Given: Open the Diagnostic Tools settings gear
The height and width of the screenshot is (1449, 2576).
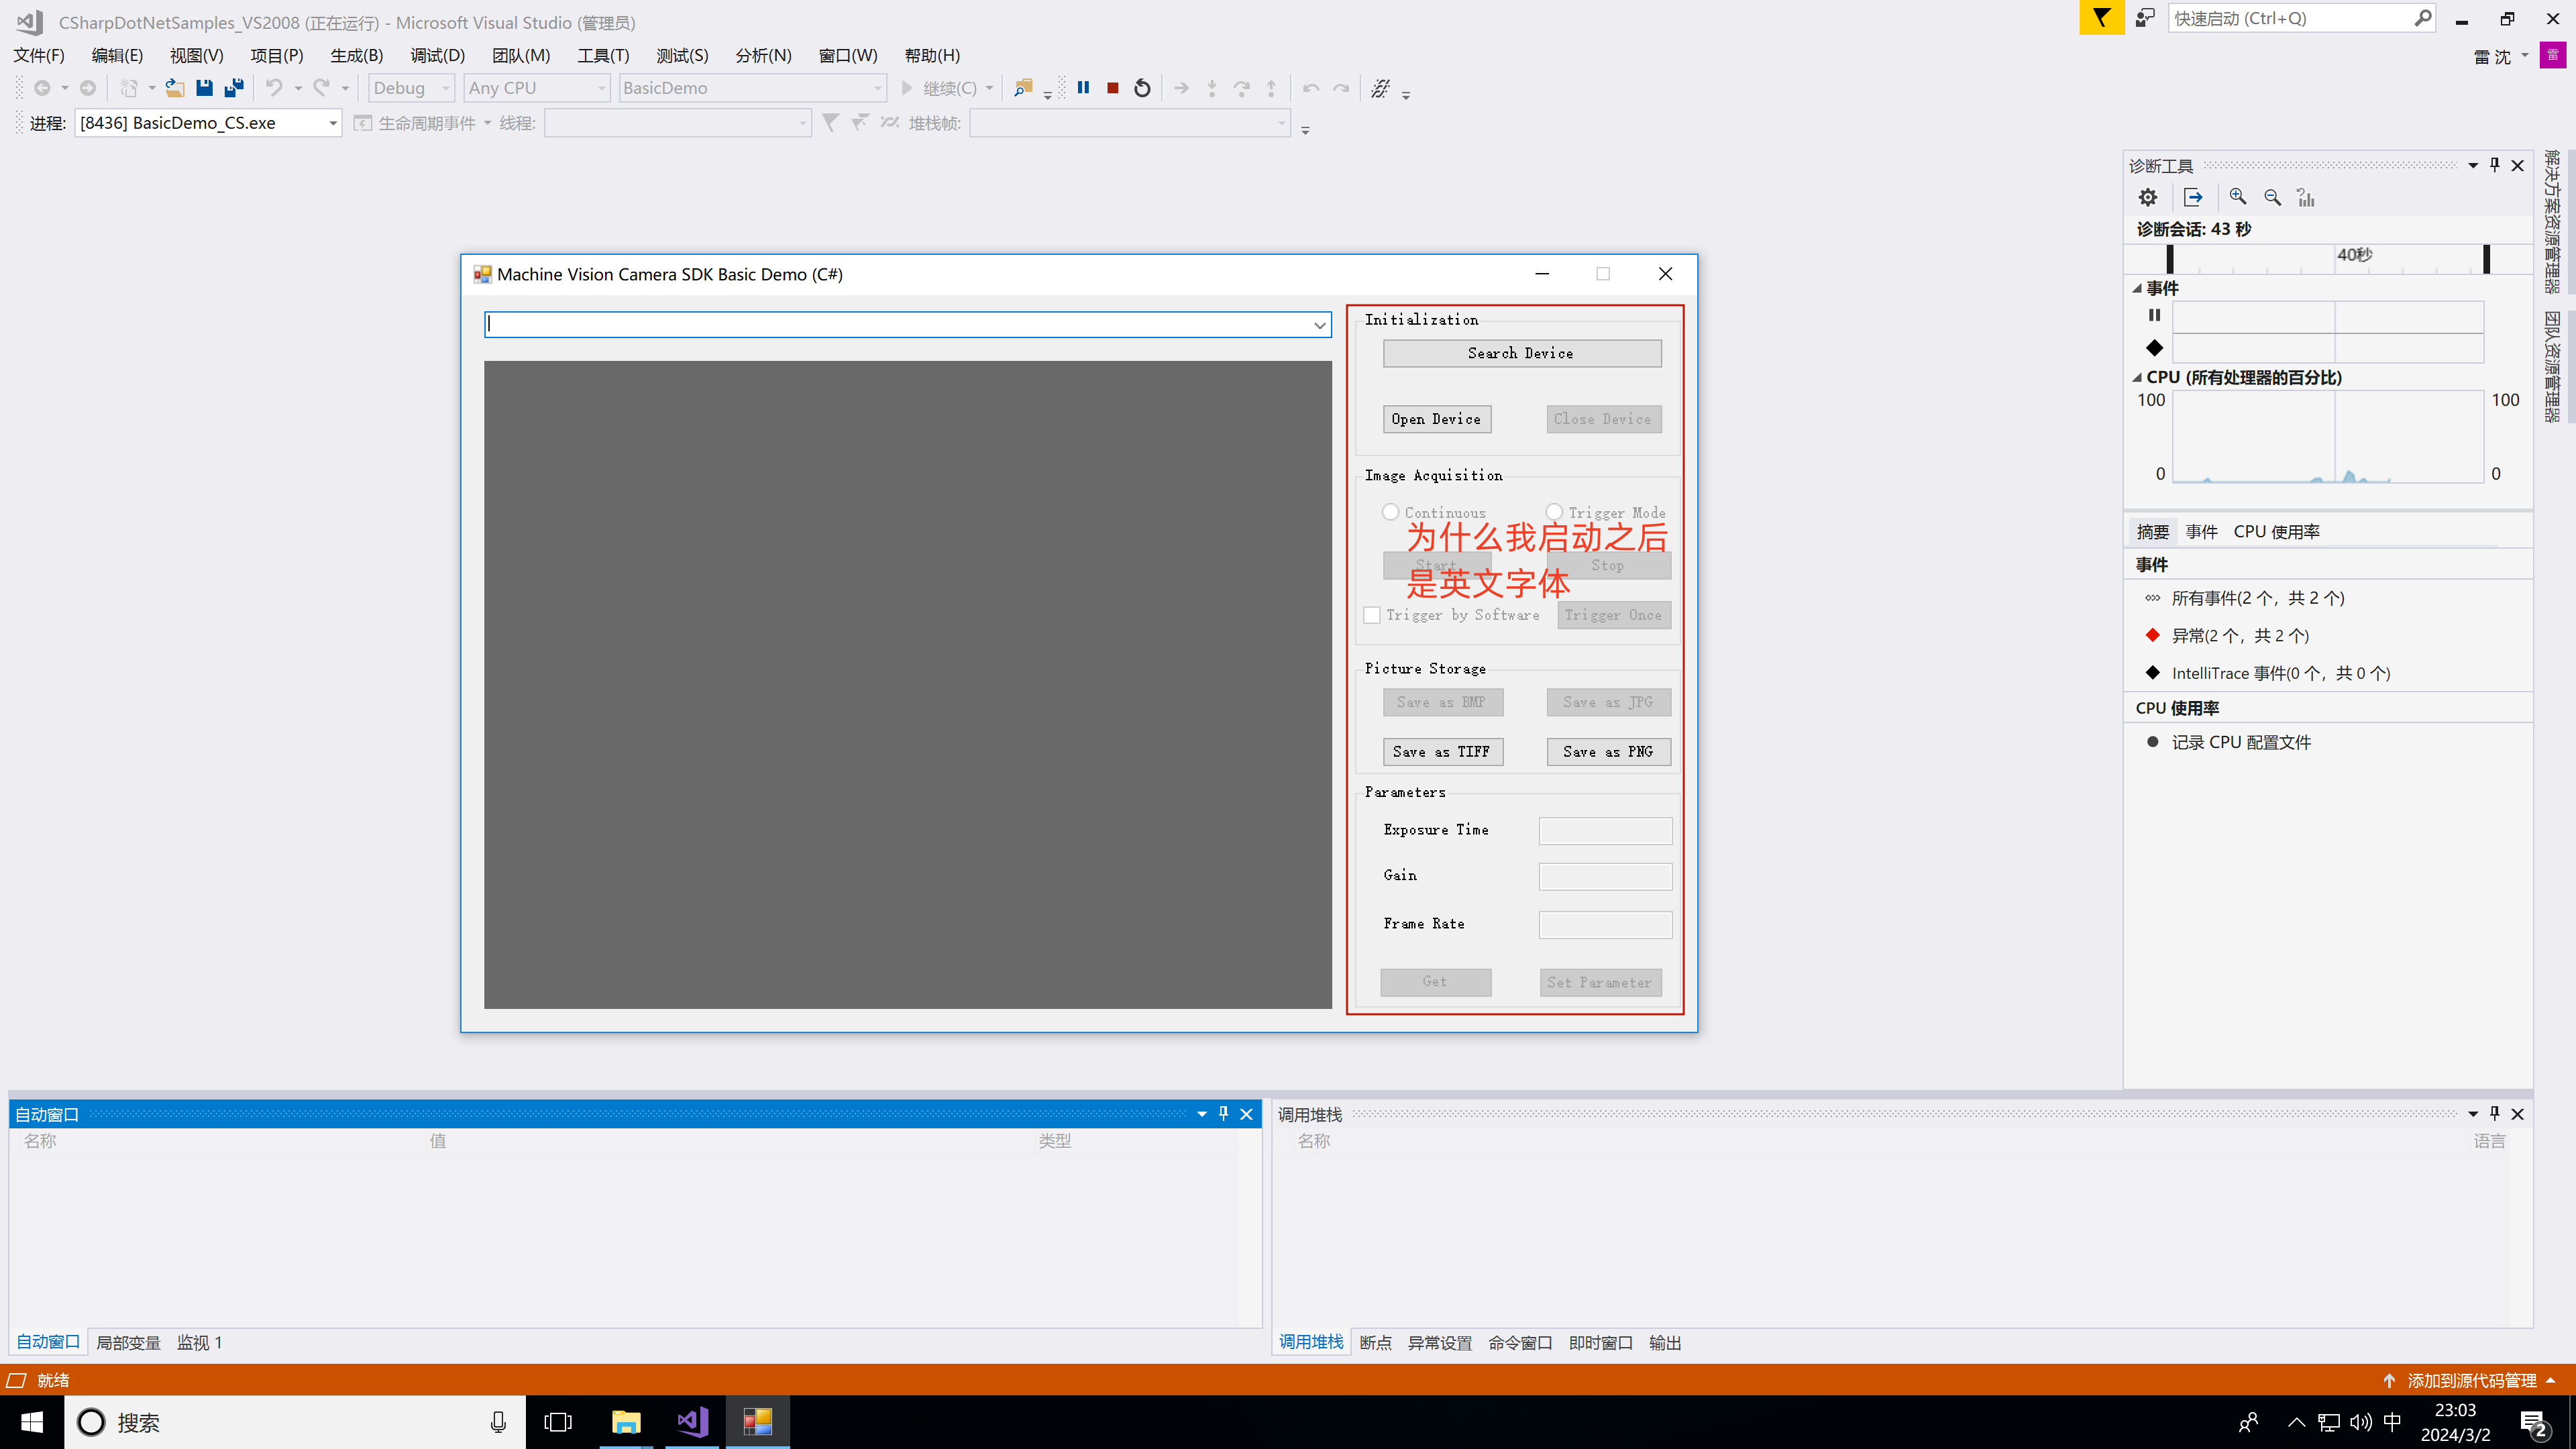Looking at the screenshot, I should click(2148, 197).
